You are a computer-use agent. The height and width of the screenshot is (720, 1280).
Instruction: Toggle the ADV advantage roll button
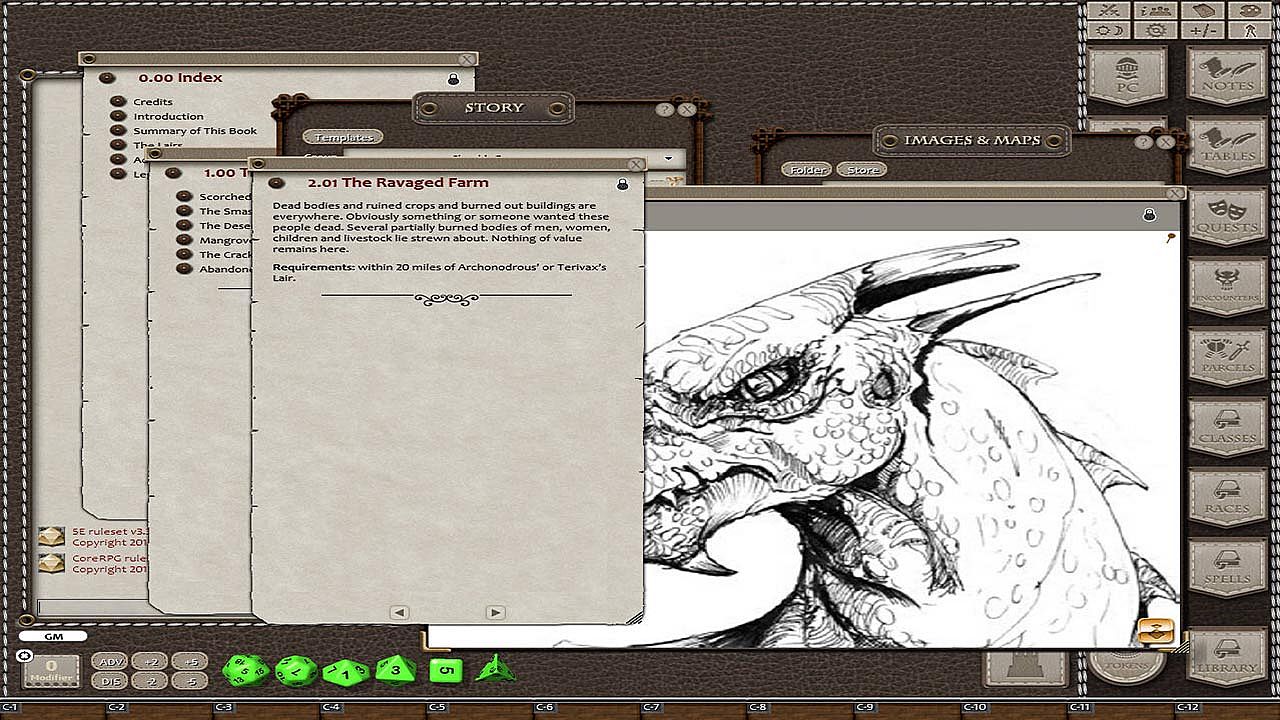click(x=109, y=661)
